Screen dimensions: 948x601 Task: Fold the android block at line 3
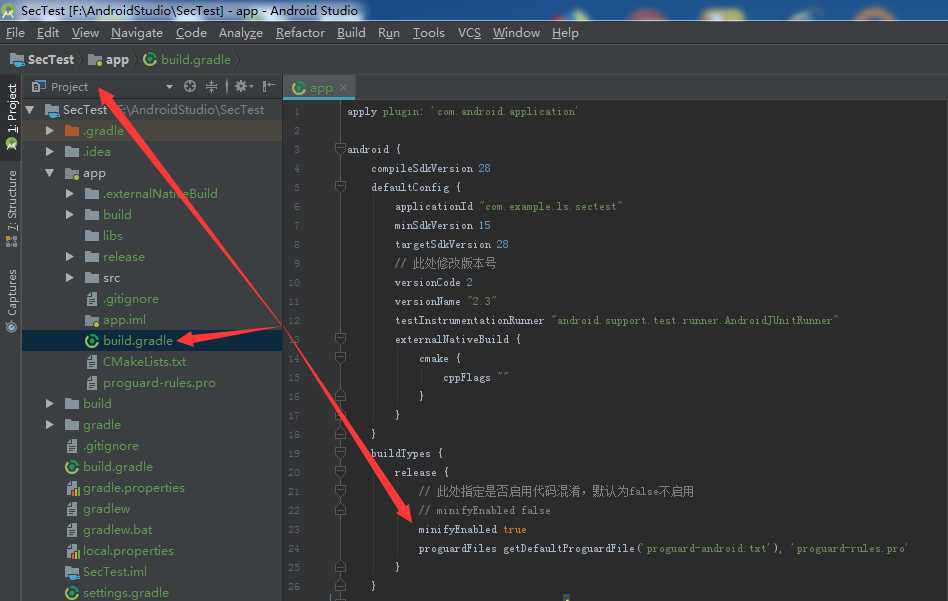click(340, 149)
